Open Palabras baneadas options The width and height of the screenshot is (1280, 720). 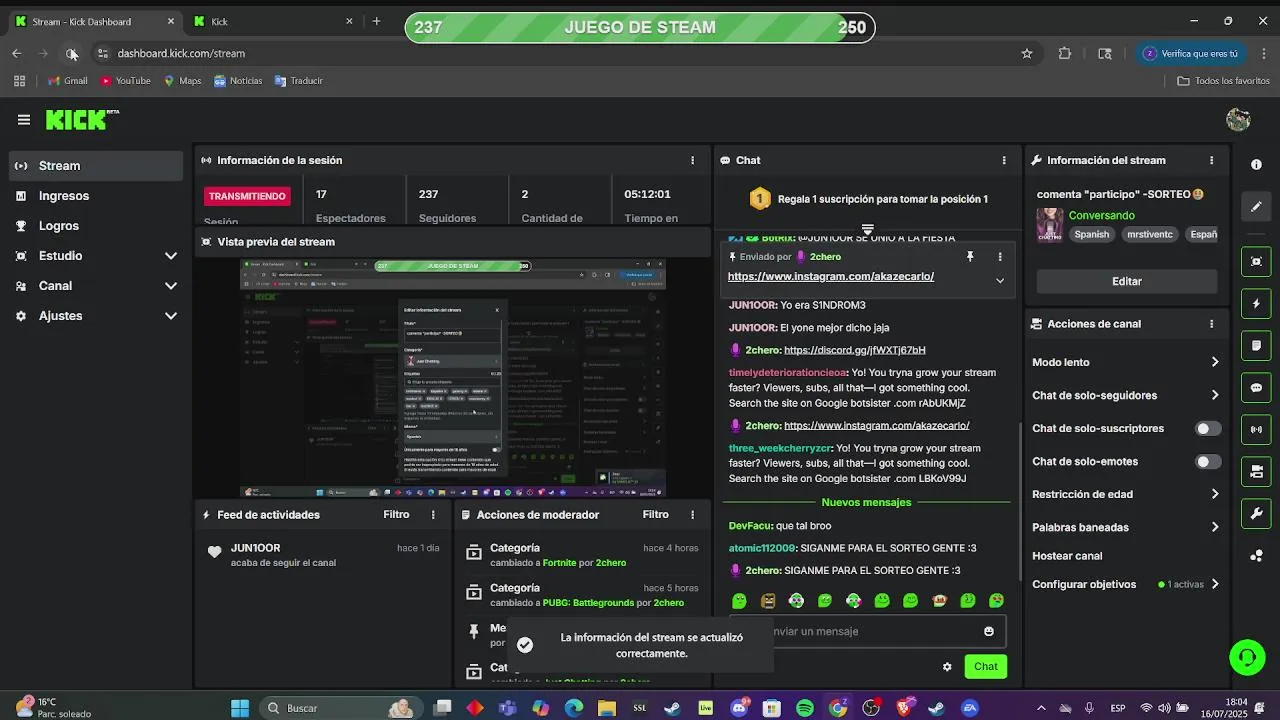pyautogui.click(x=1126, y=527)
